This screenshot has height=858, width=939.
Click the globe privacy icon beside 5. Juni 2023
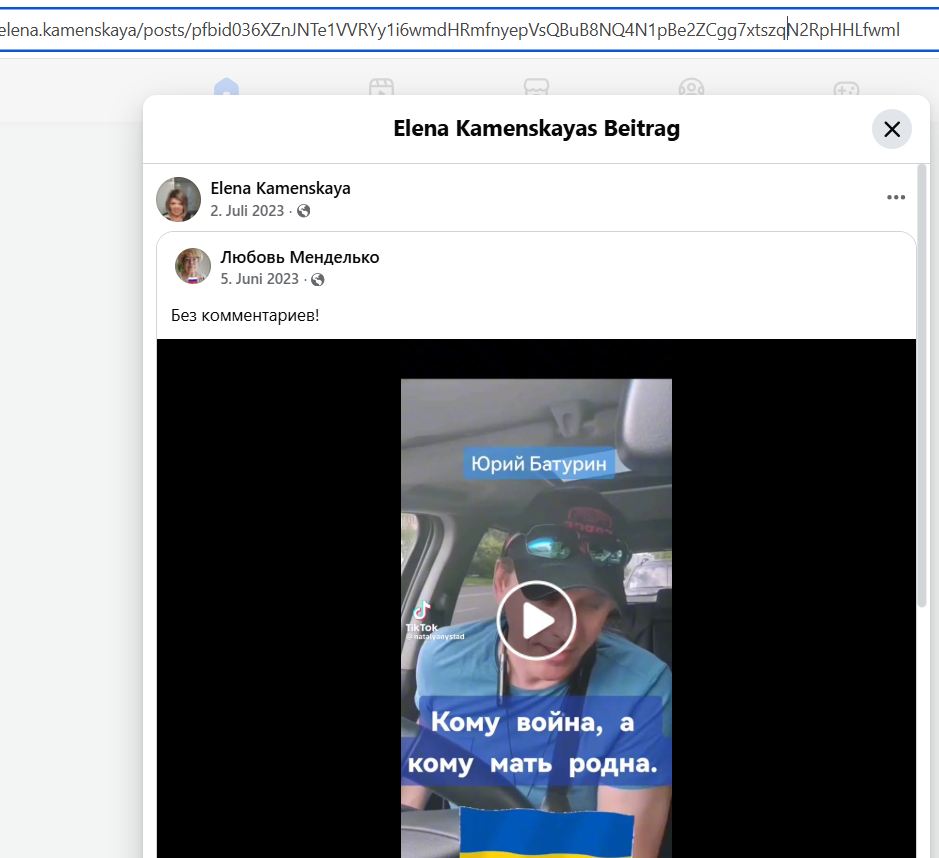pos(317,280)
